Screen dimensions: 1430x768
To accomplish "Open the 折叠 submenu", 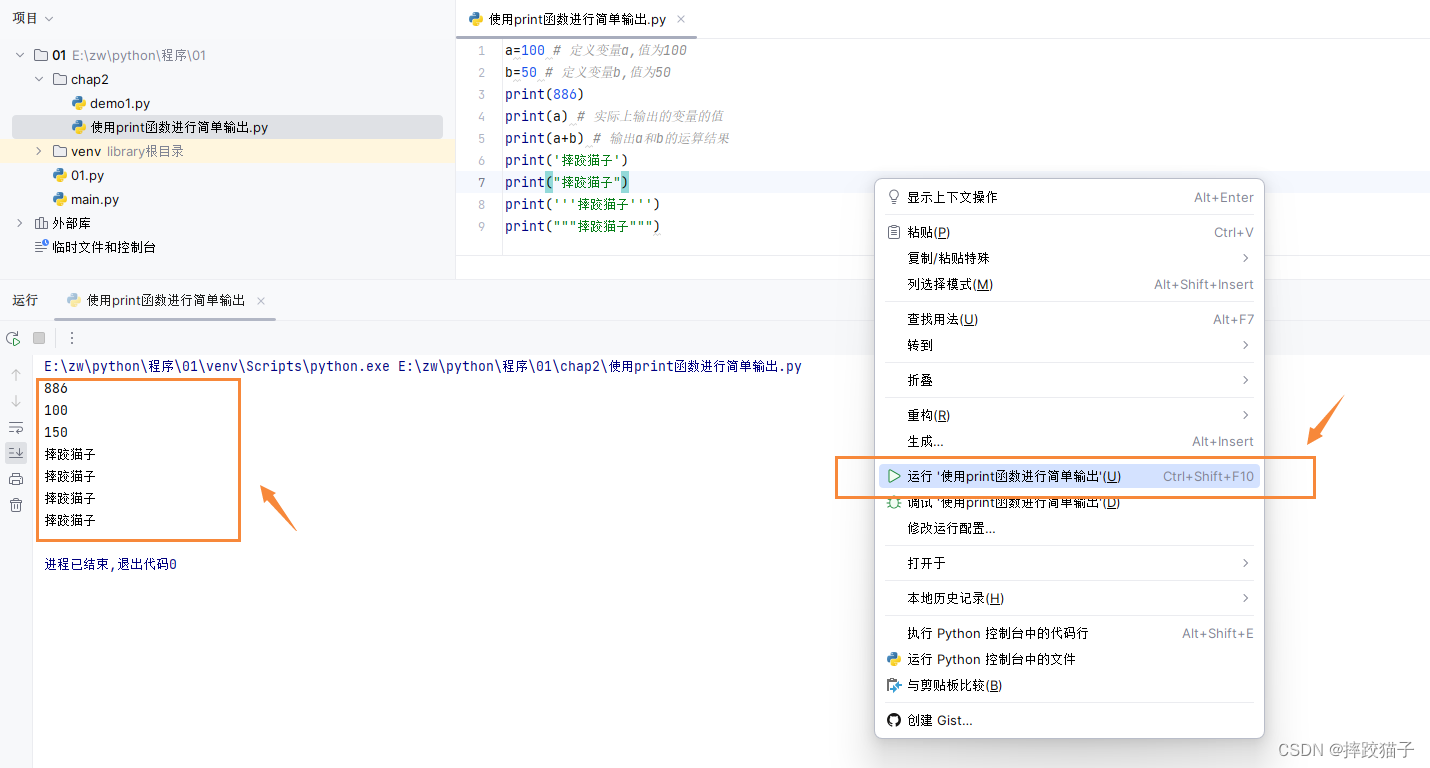I will 1069,380.
